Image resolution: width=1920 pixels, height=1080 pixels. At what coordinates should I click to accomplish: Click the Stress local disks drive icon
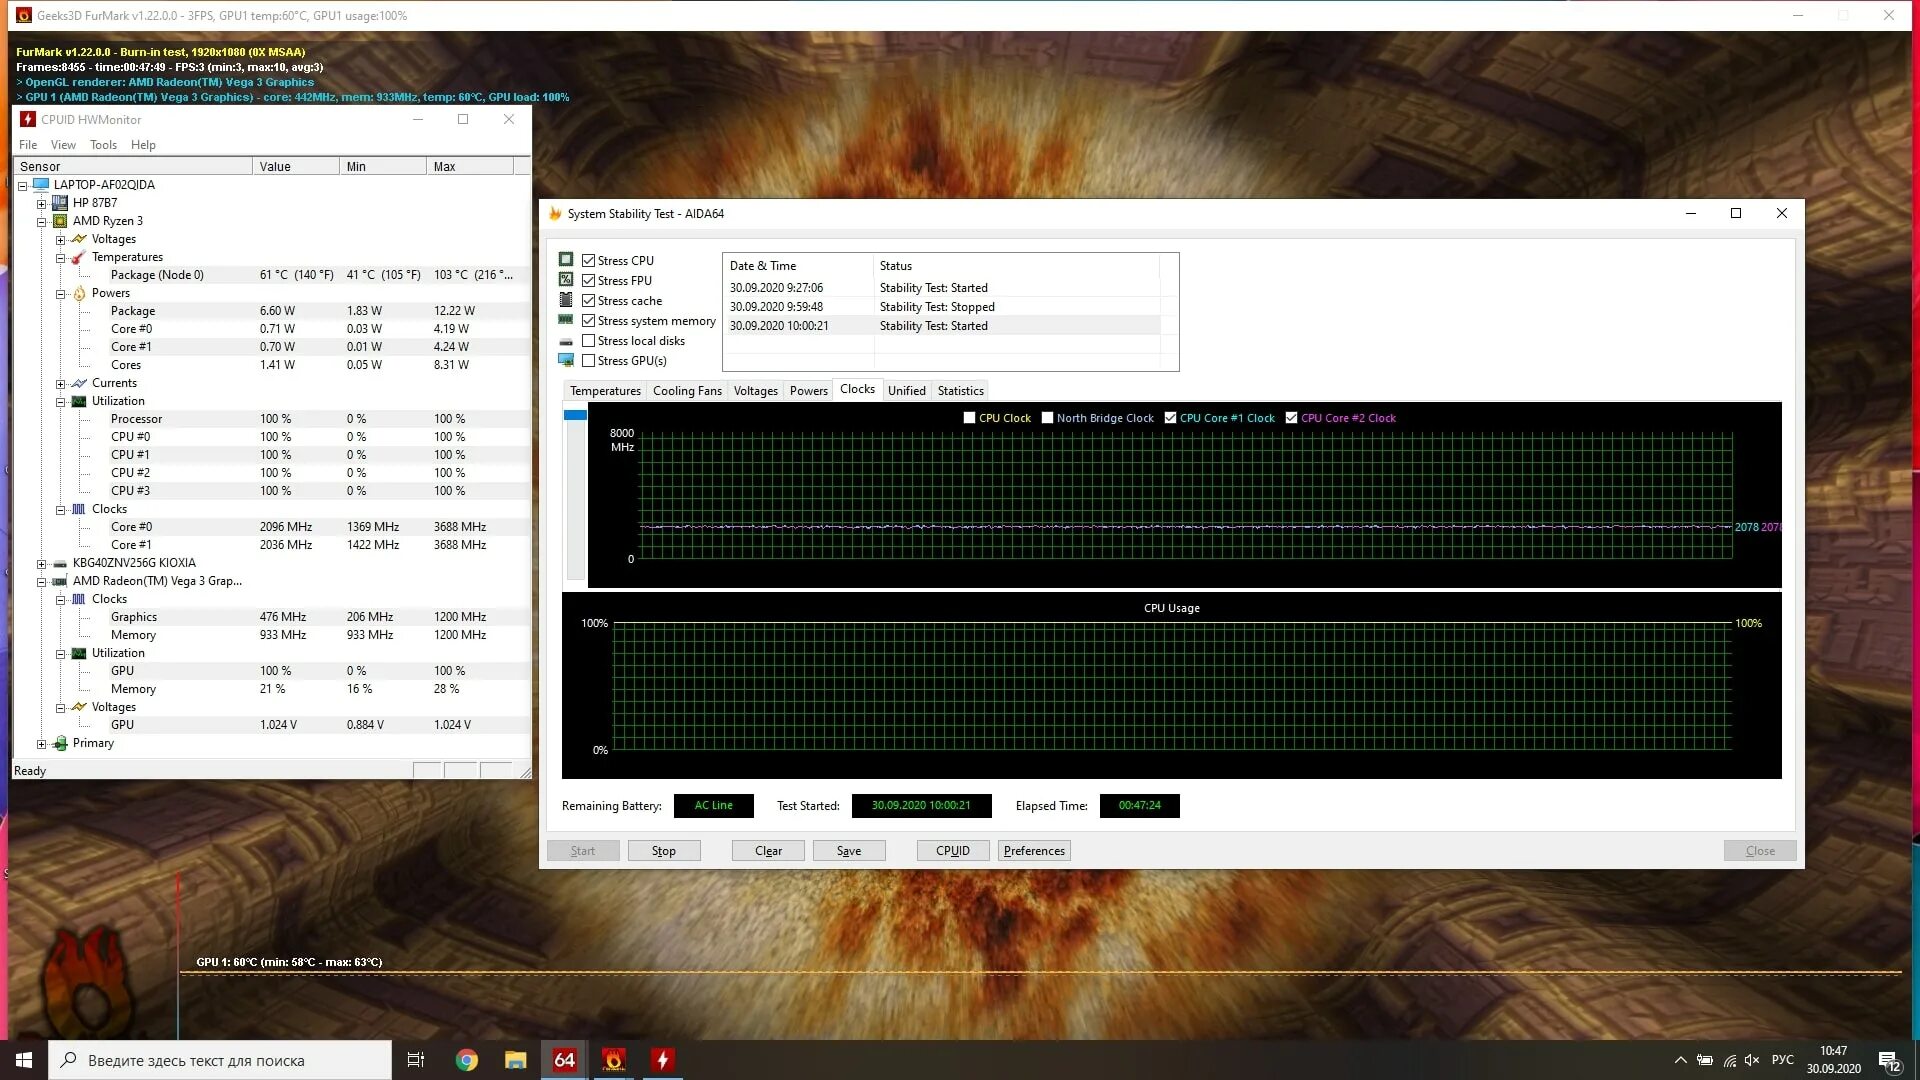pos(566,341)
